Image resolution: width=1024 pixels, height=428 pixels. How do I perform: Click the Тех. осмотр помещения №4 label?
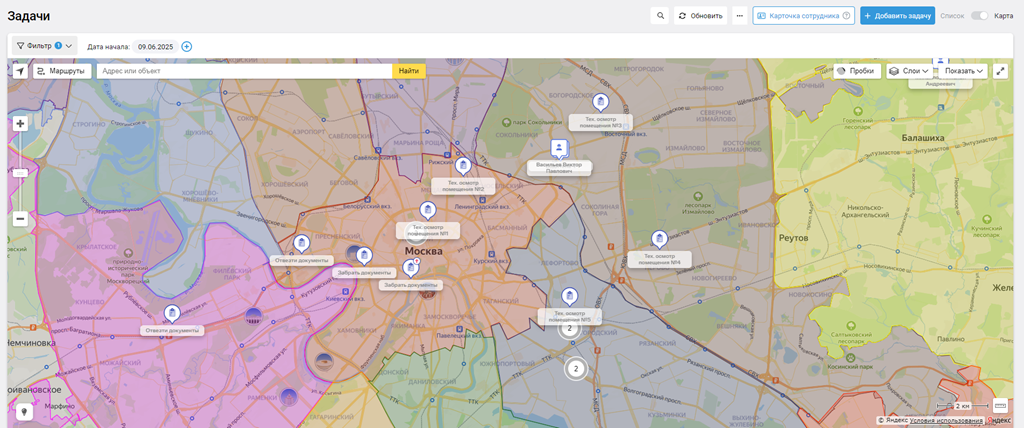click(659, 259)
